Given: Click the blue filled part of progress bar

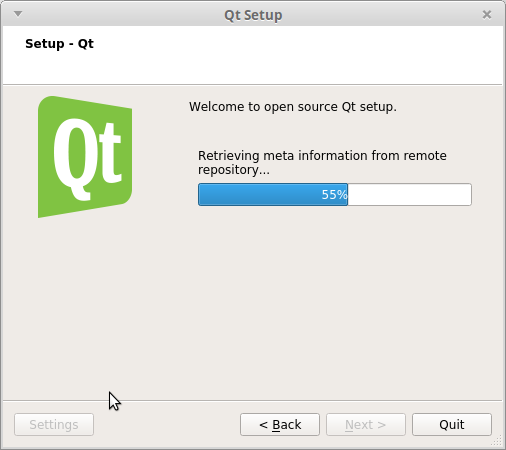Looking at the screenshot, I should [273, 194].
